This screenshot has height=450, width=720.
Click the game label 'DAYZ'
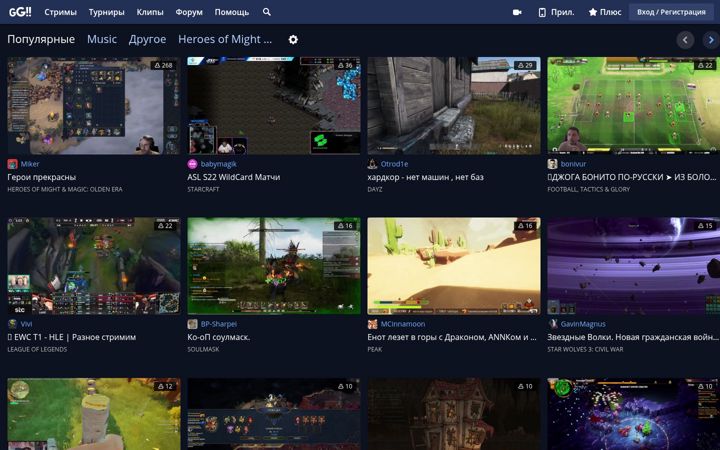375,189
